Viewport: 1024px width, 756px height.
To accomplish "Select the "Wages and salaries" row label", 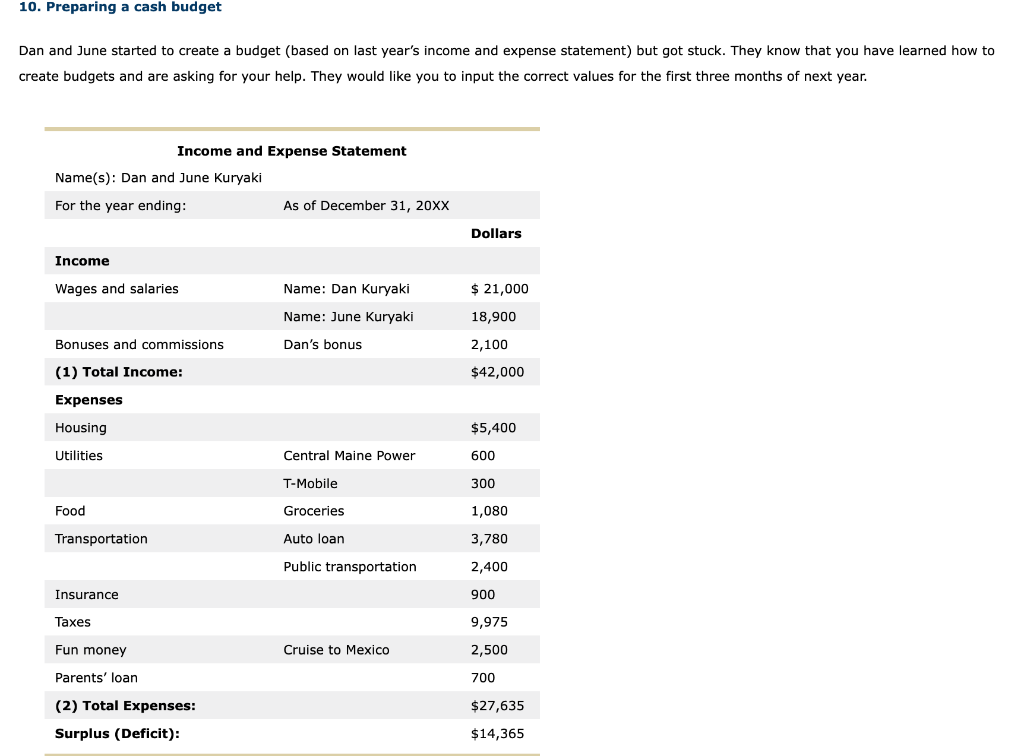I will 116,288.
